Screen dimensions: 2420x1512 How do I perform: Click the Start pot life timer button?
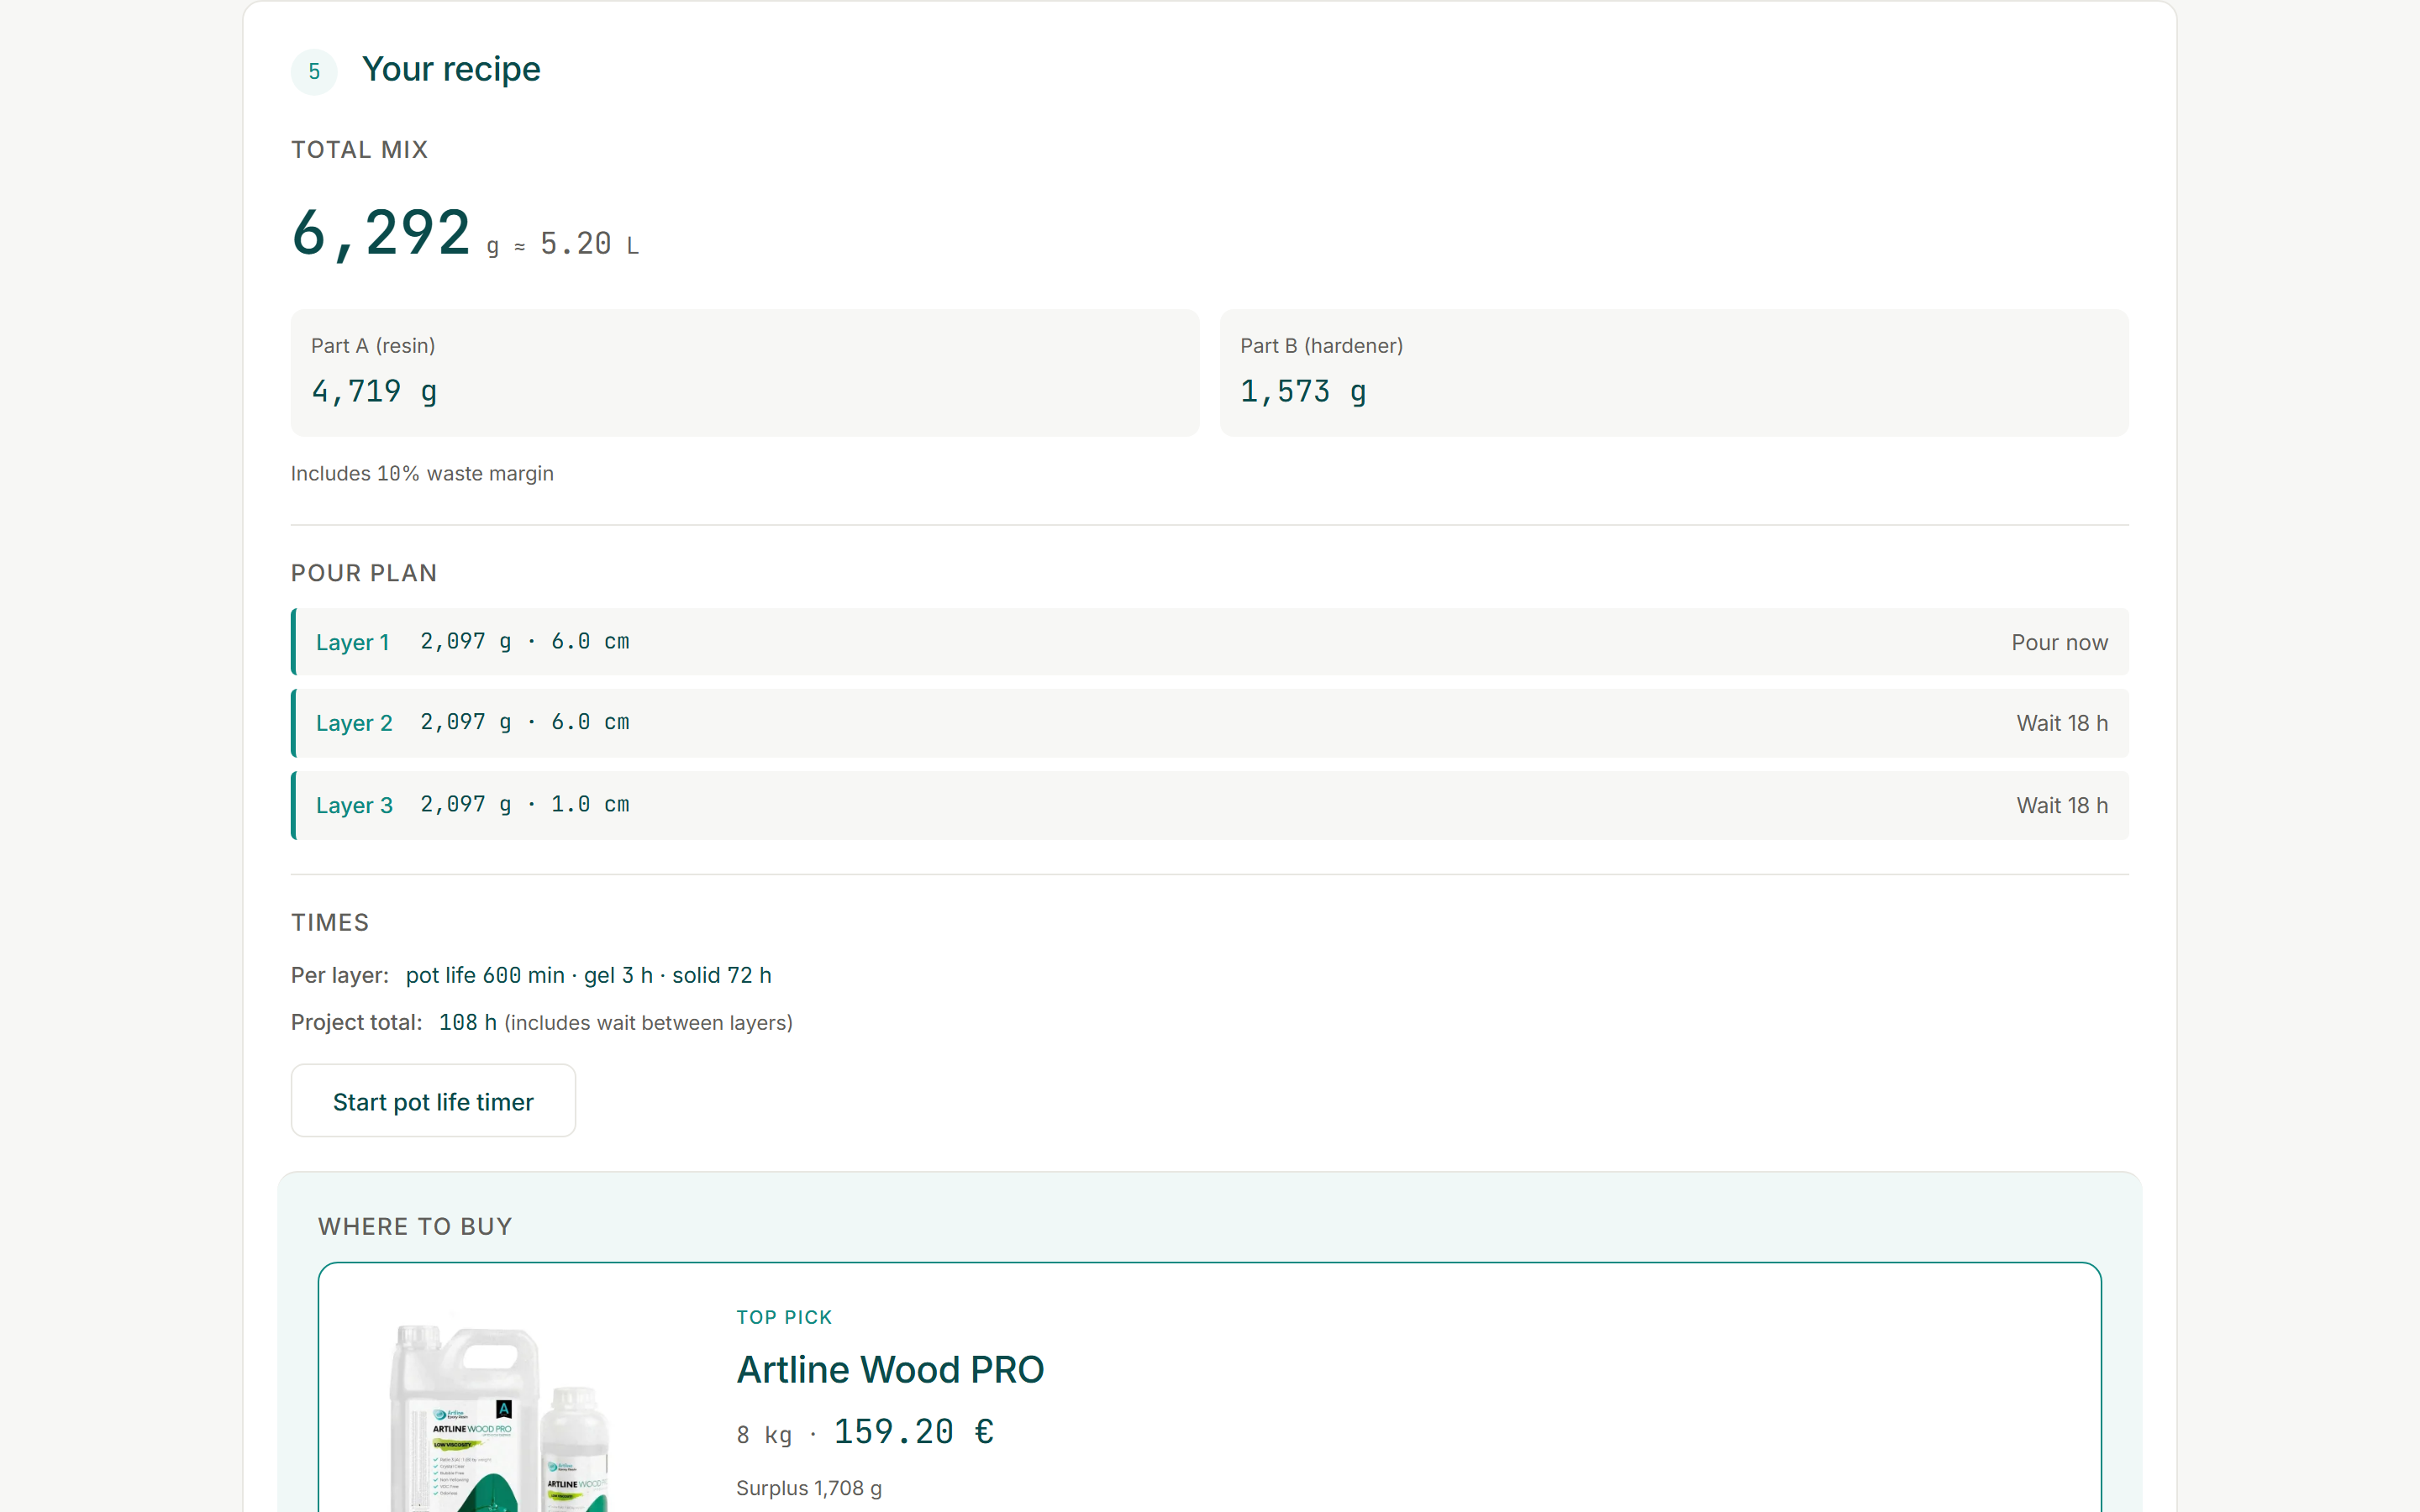point(433,1101)
